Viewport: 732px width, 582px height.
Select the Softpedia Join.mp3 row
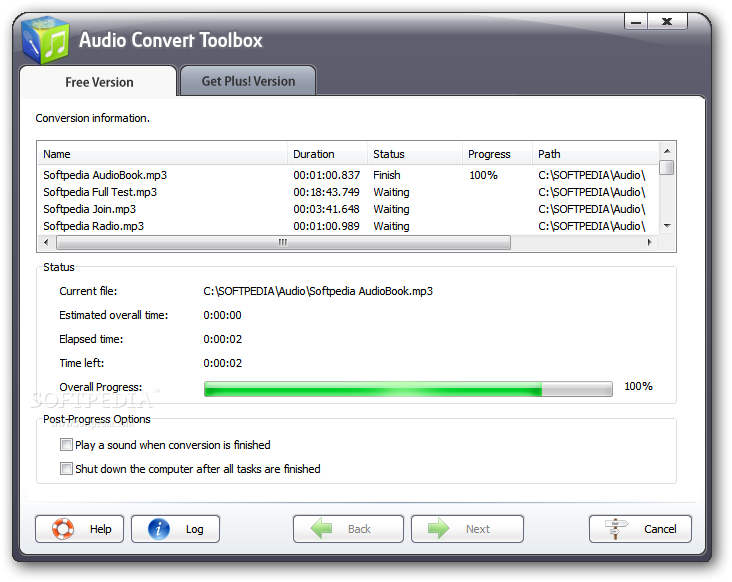(348, 209)
